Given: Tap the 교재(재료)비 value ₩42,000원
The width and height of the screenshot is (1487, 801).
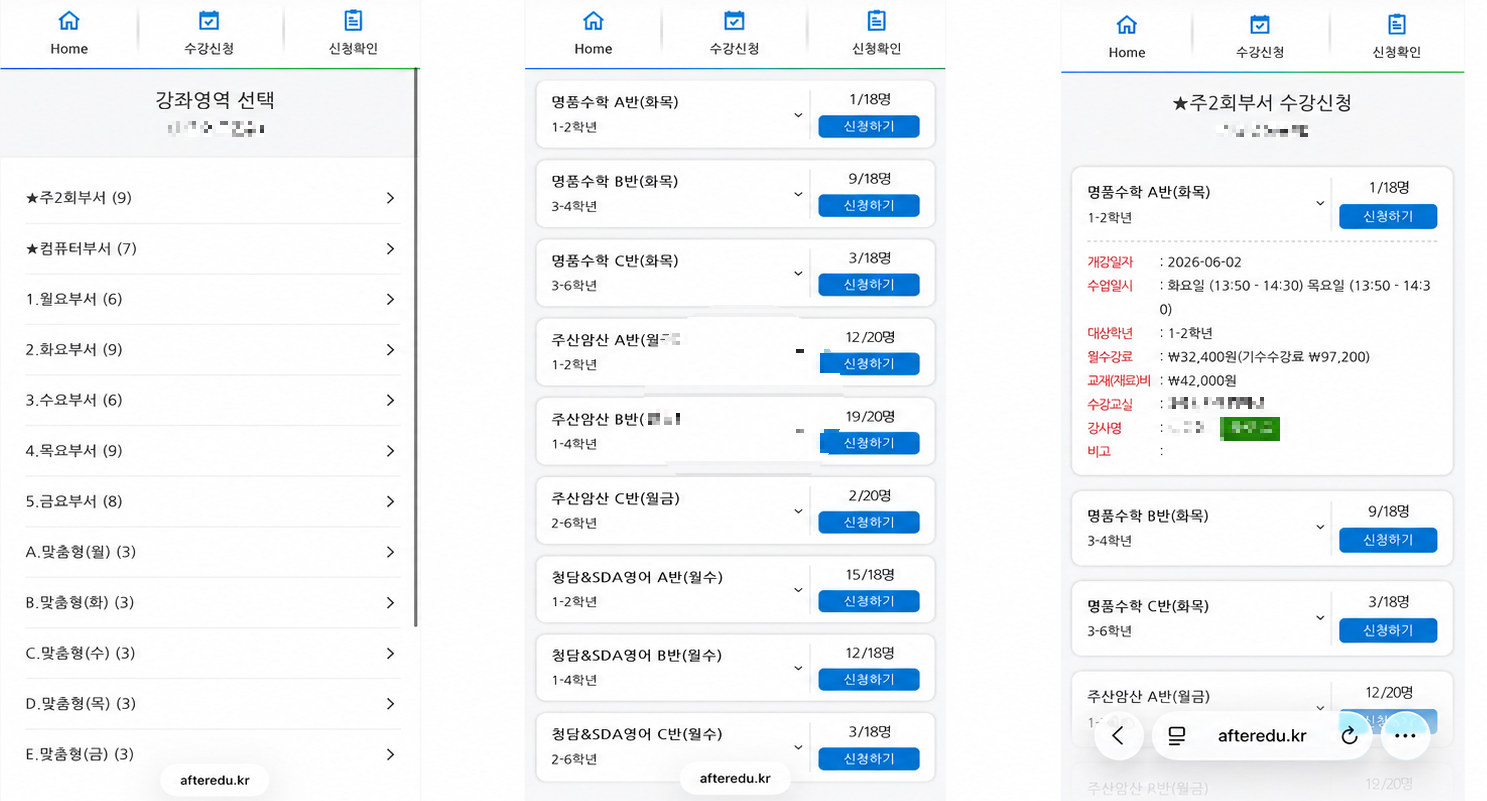Looking at the screenshot, I should coord(1202,380).
